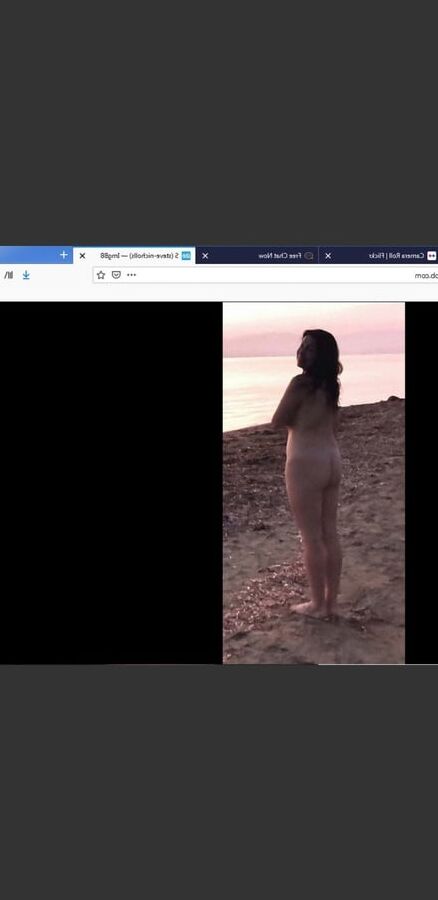Close the Free Chat Now tab
The image size is (438, 900).
[205, 256]
